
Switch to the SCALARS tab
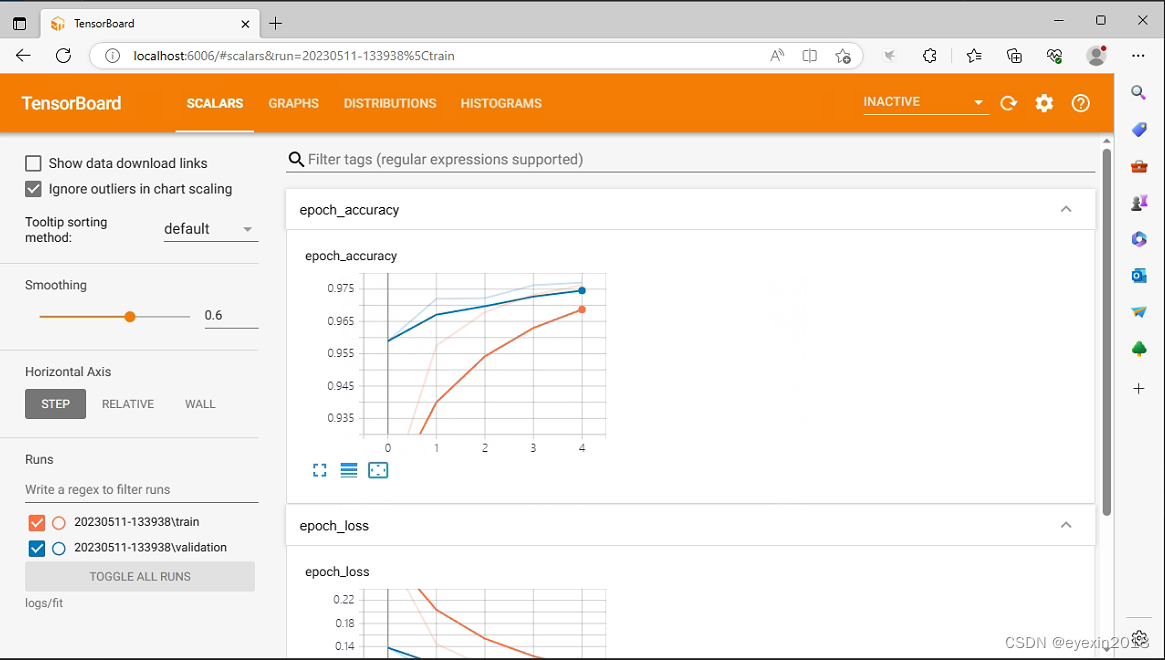215,103
